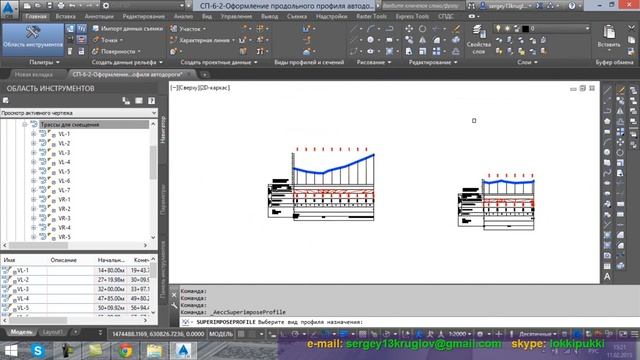Select the VR-1 tree item
Viewport: 640px width, 360px height.
[64, 200]
